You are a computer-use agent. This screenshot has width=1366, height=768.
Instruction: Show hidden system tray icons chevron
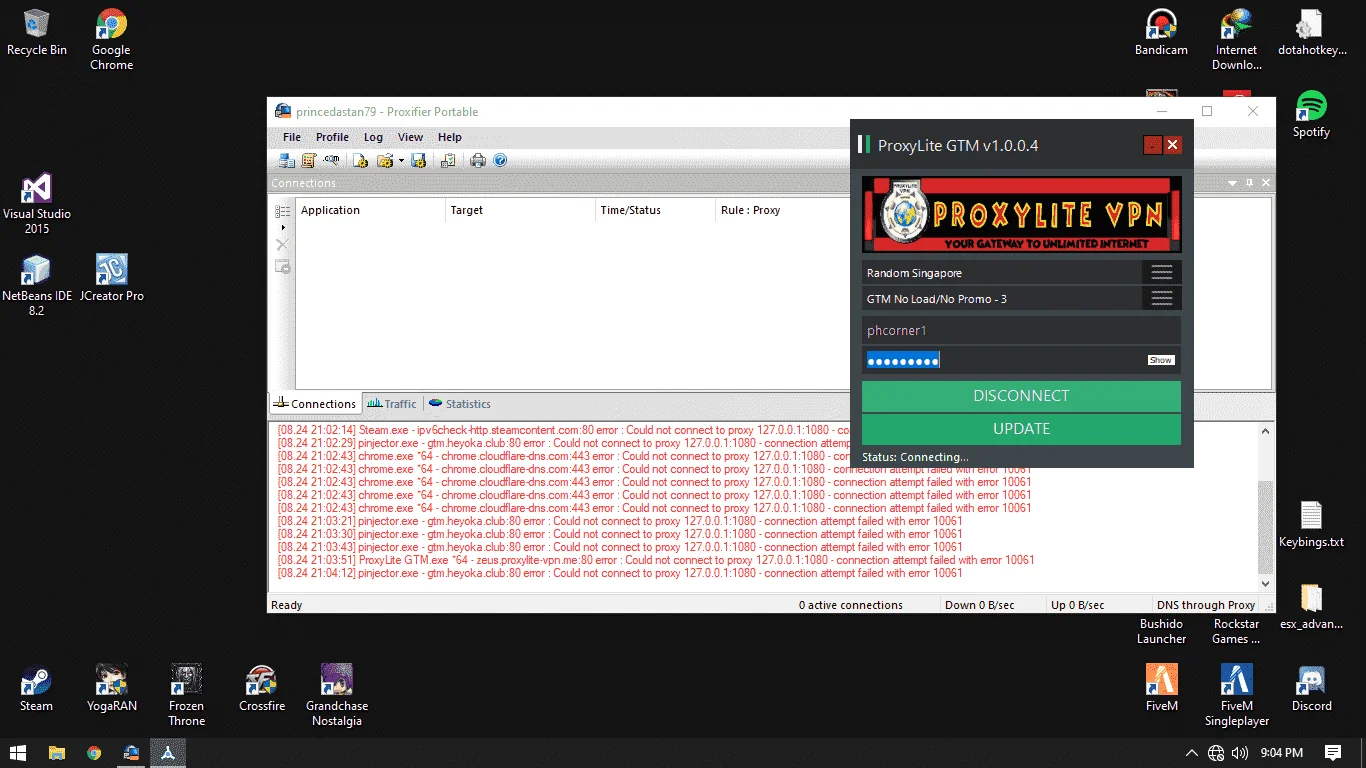coord(1191,753)
